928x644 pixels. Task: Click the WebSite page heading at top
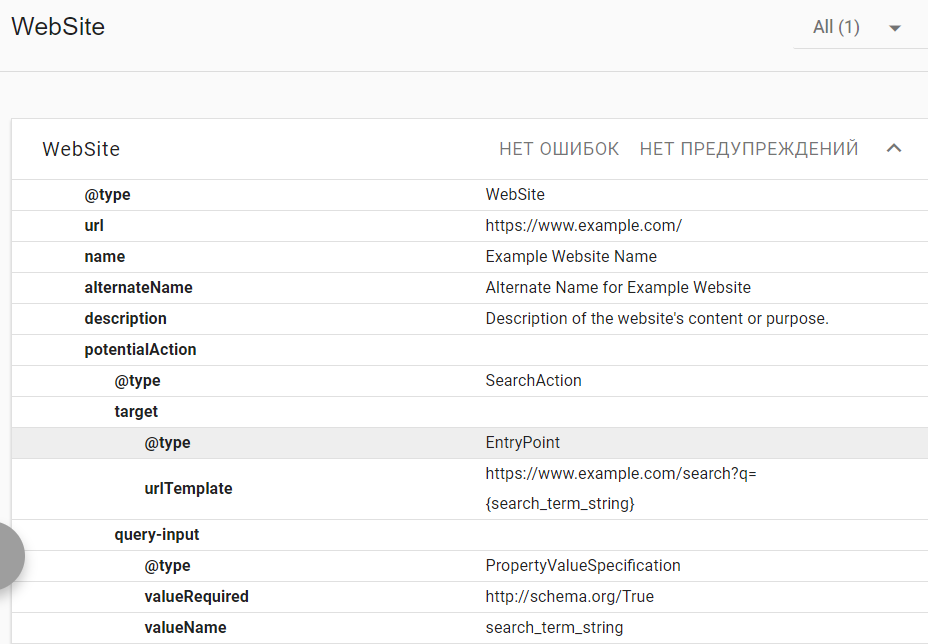[x=58, y=27]
